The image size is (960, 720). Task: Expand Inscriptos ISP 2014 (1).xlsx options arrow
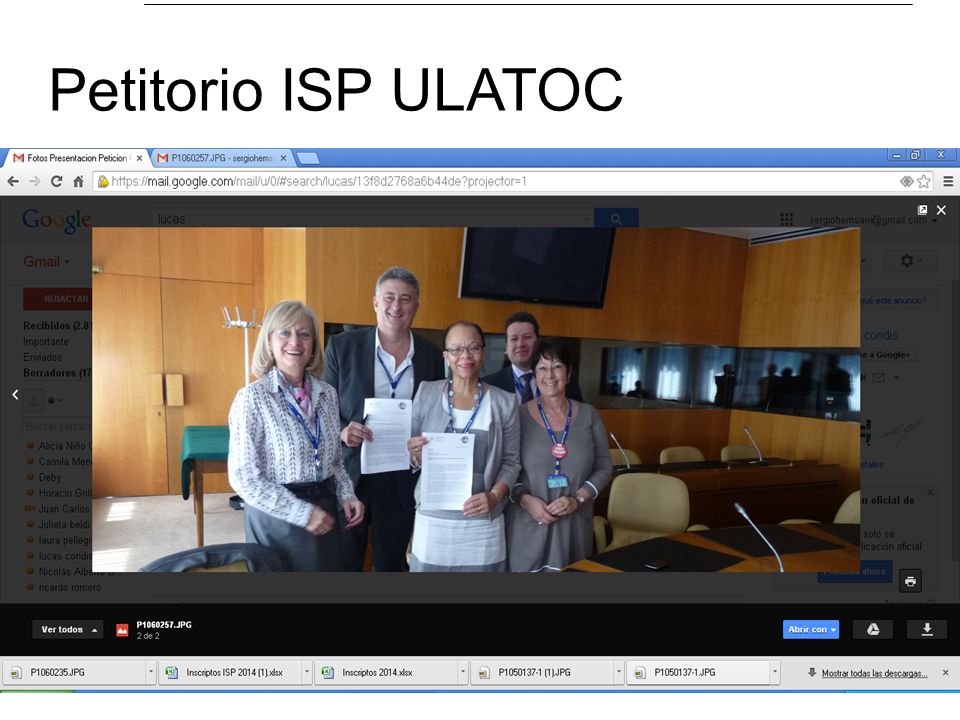pyautogui.click(x=307, y=672)
